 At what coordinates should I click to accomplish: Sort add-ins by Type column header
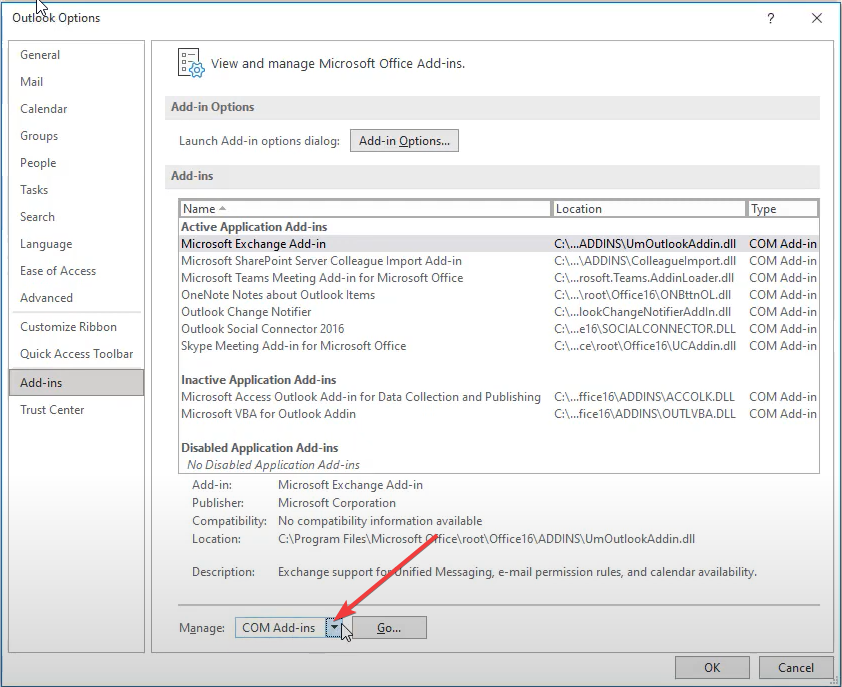coord(782,208)
